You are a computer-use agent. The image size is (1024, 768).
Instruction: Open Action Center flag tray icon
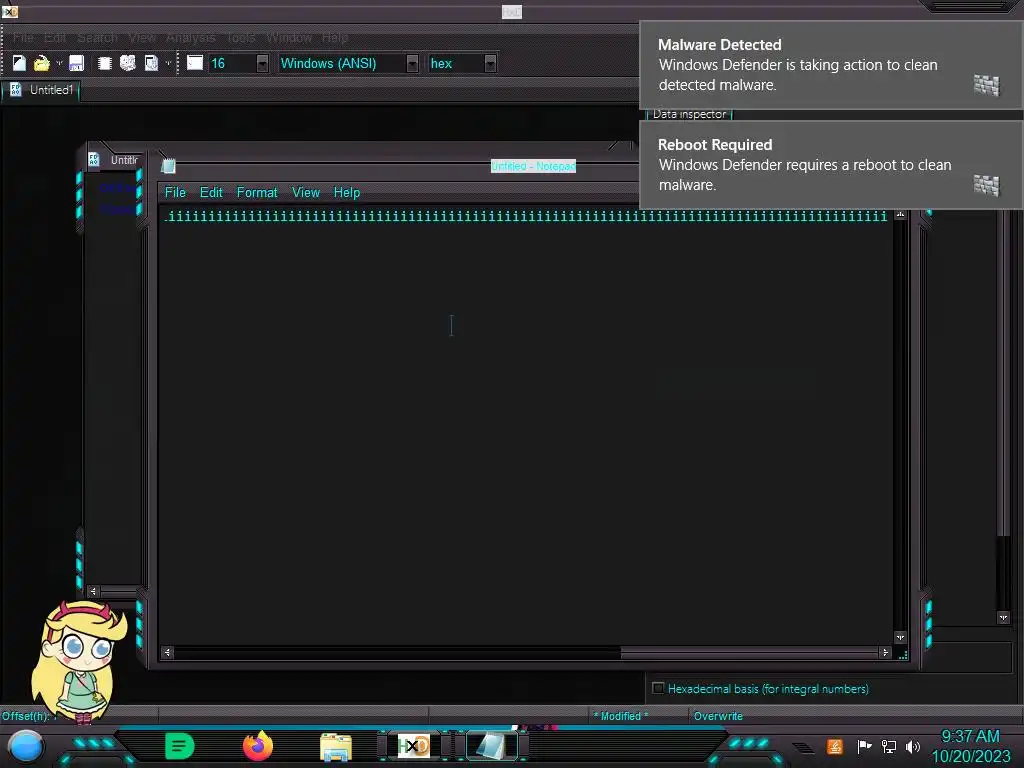click(x=864, y=746)
